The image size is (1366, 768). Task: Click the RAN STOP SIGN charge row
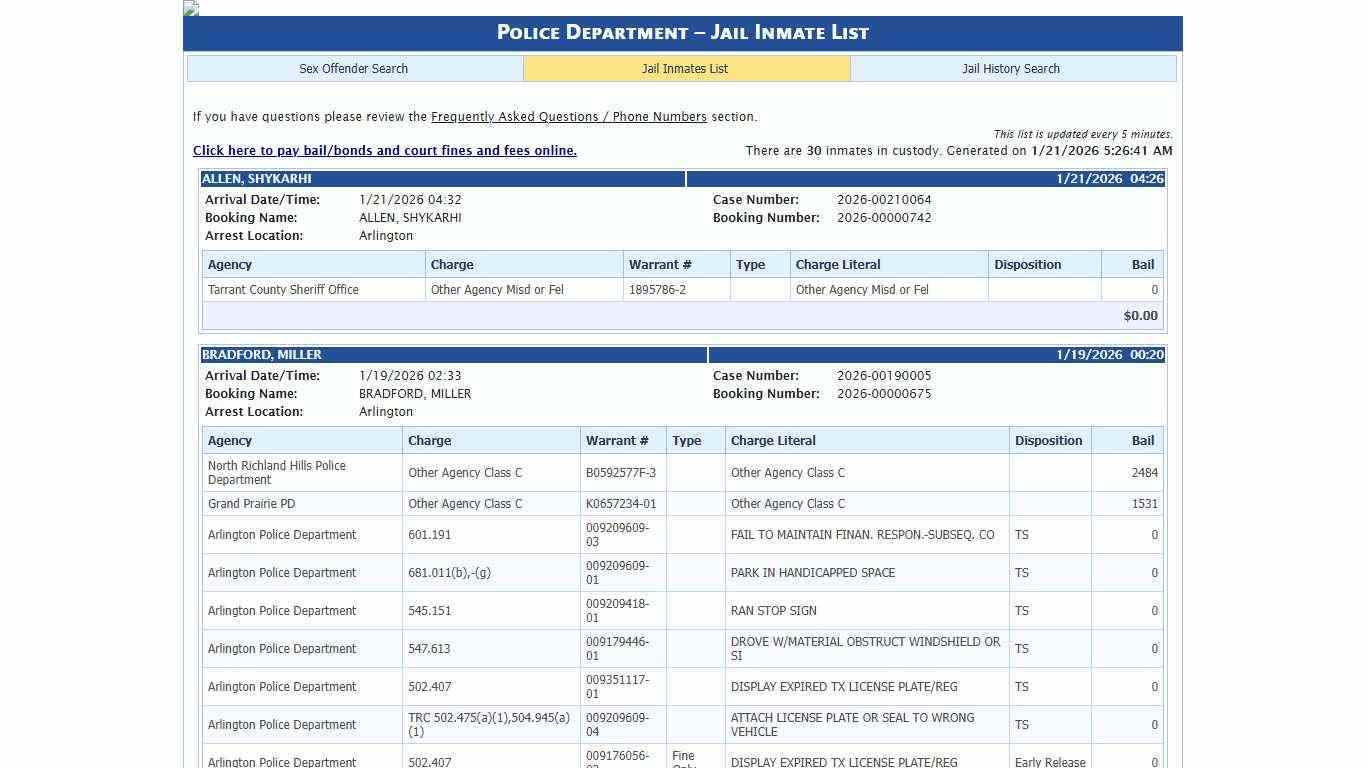(773, 611)
